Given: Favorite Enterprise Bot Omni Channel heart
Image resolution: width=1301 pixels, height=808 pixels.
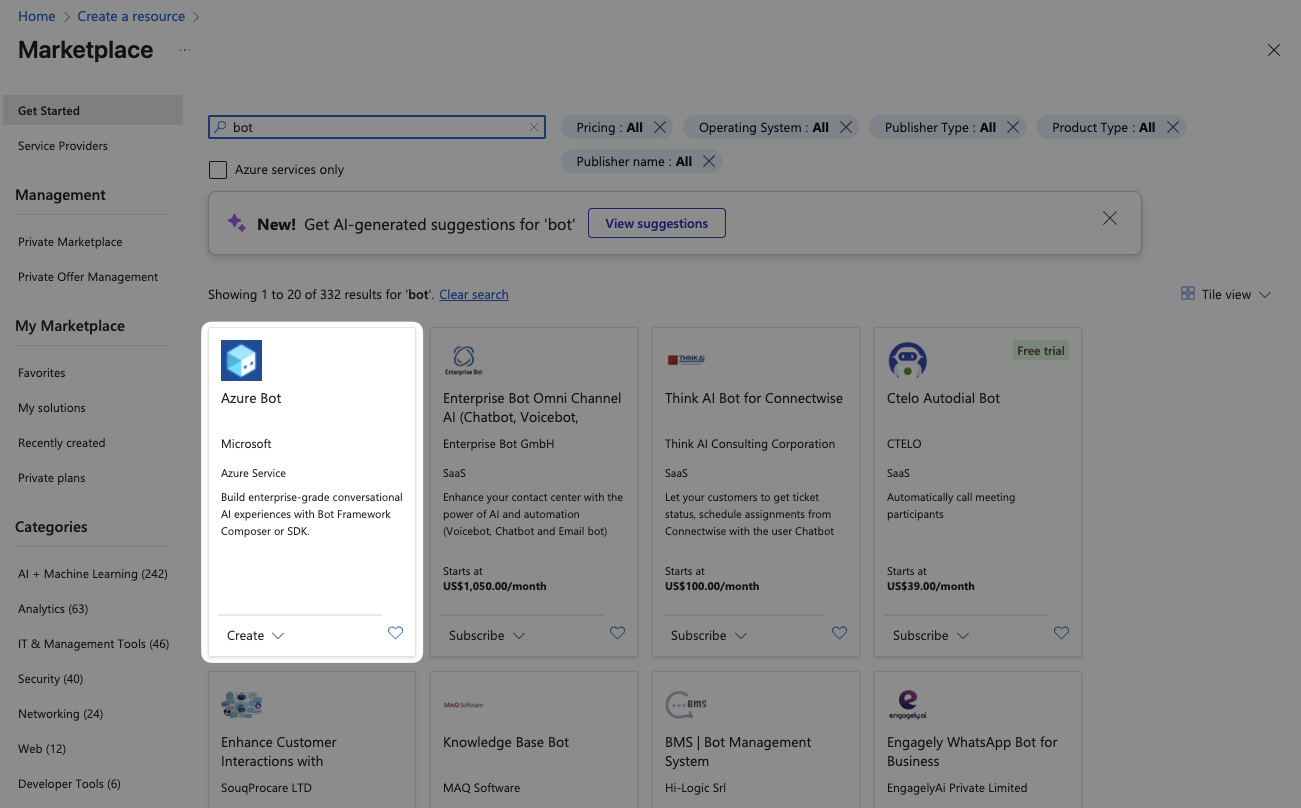Looking at the screenshot, I should [x=617, y=633].
